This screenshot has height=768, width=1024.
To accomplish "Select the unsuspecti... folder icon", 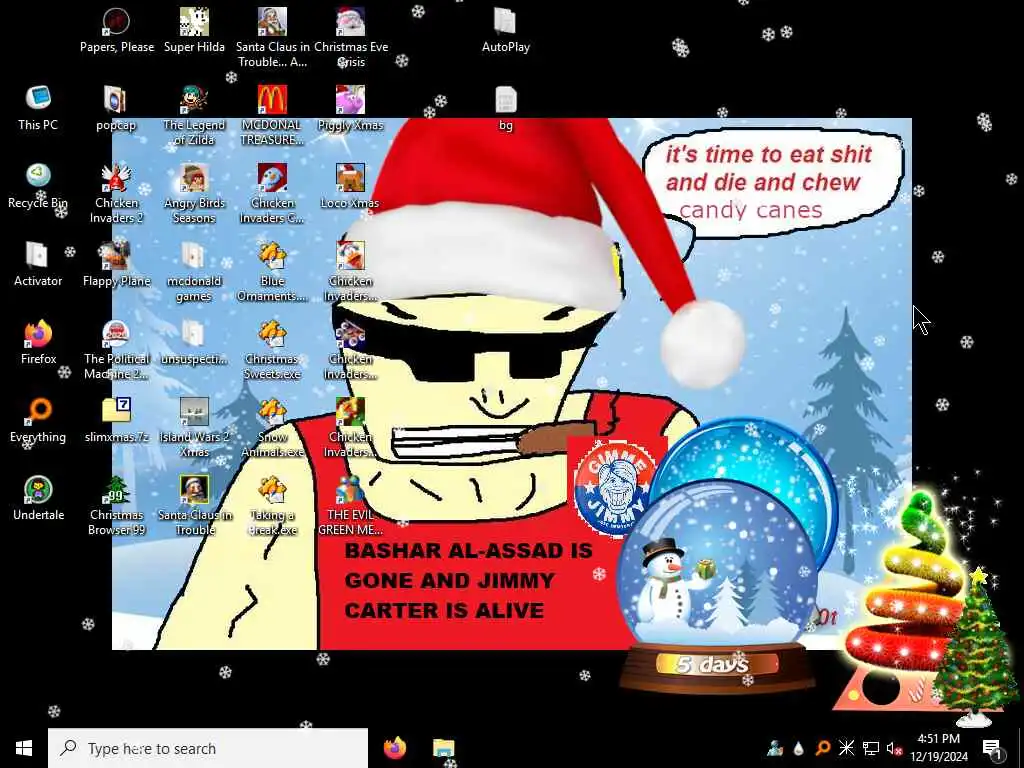I will [x=194, y=342].
